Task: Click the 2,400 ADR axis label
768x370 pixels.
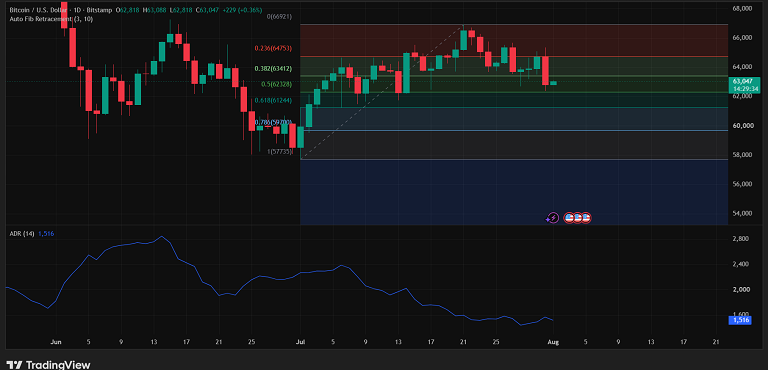Action: (x=741, y=264)
